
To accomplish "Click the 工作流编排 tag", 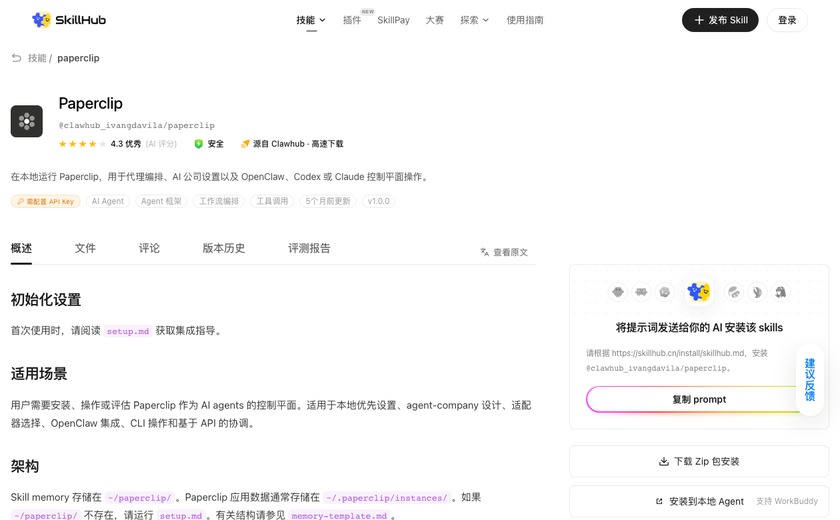I will (x=219, y=201).
